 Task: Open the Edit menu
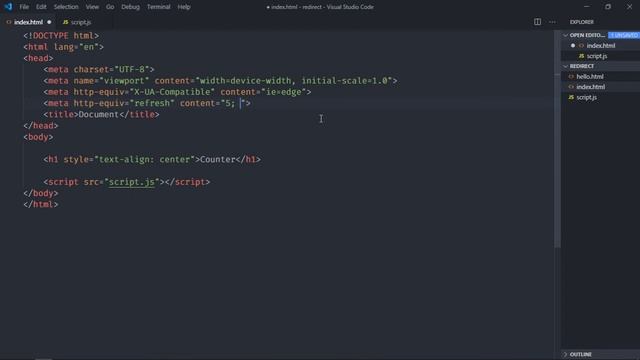coord(41,7)
